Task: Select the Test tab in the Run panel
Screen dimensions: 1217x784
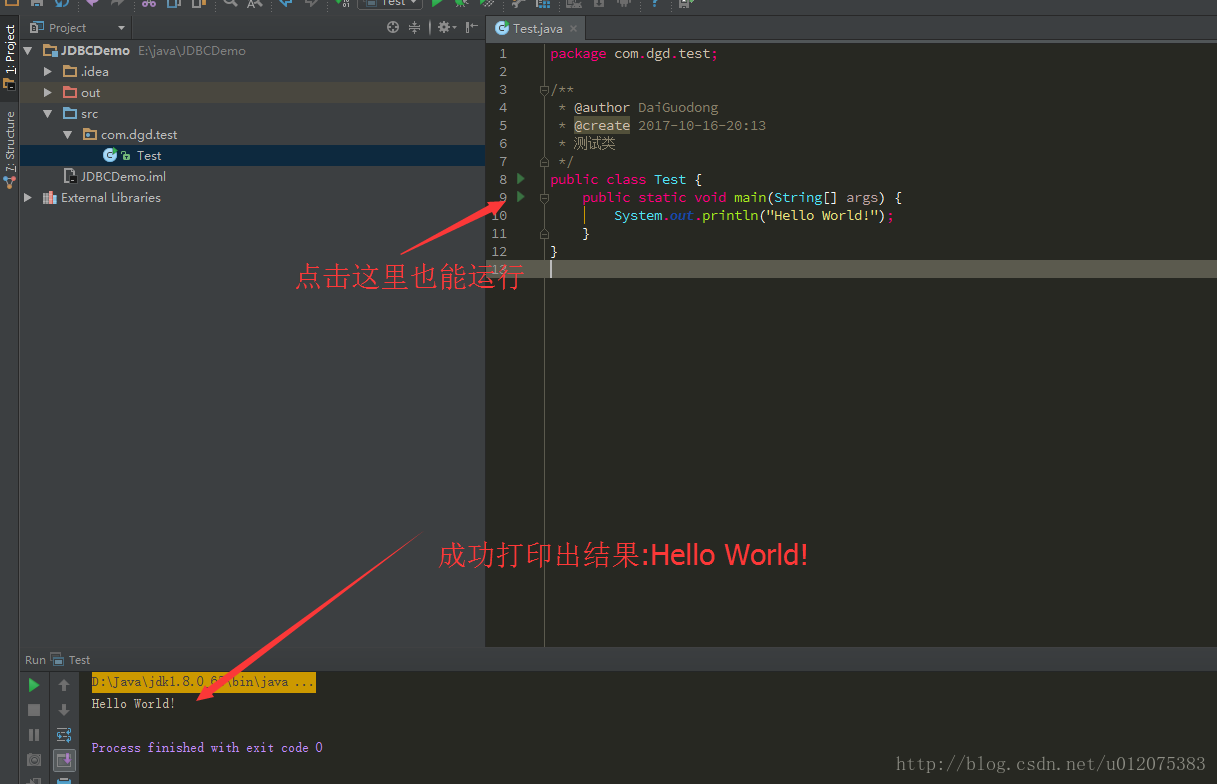Action: point(71,660)
